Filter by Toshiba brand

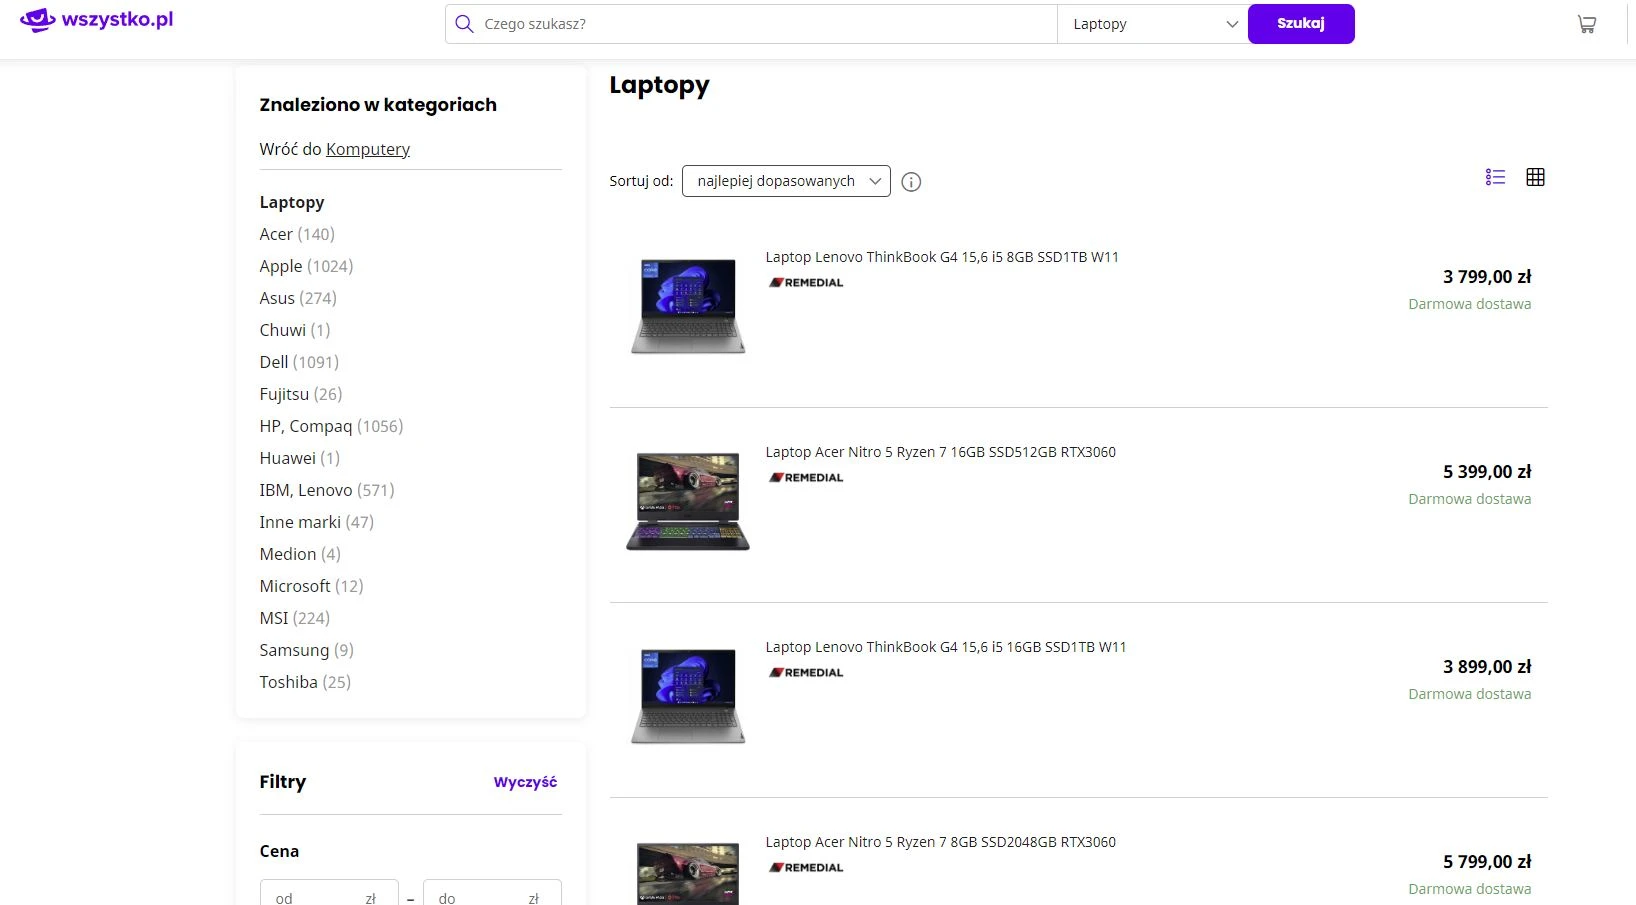pyautogui.click(x=305, y=682)
